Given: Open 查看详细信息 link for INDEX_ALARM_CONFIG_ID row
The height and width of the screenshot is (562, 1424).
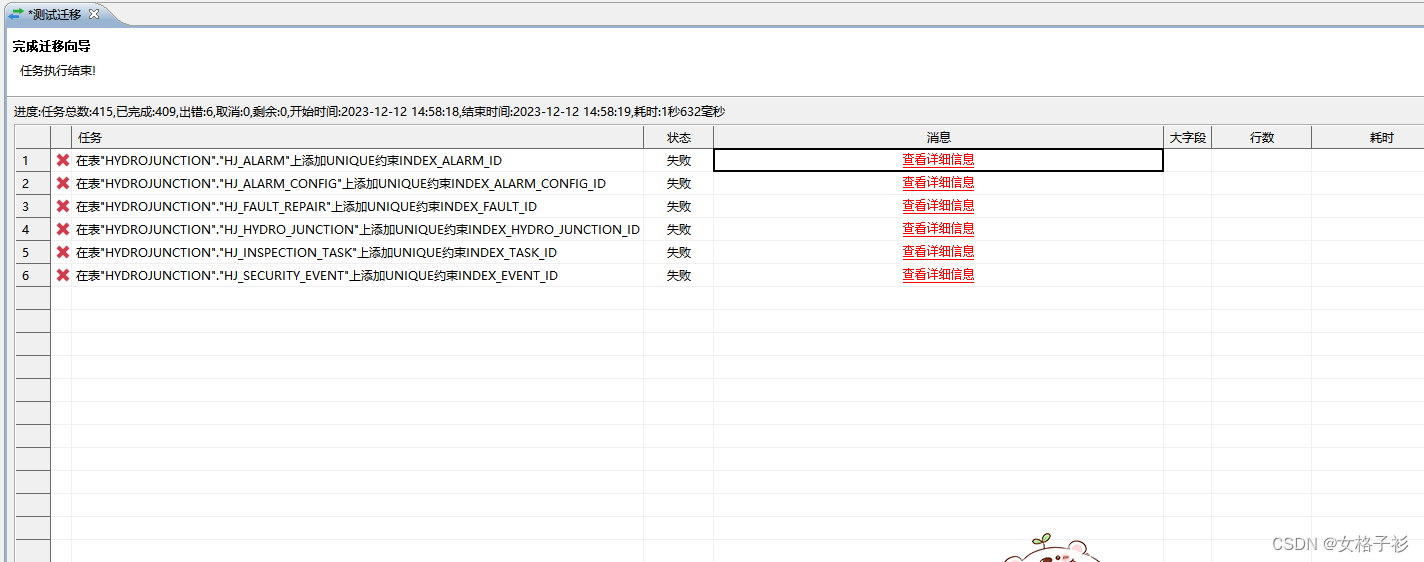Looking at the screenshot, I should coord(938,183).
